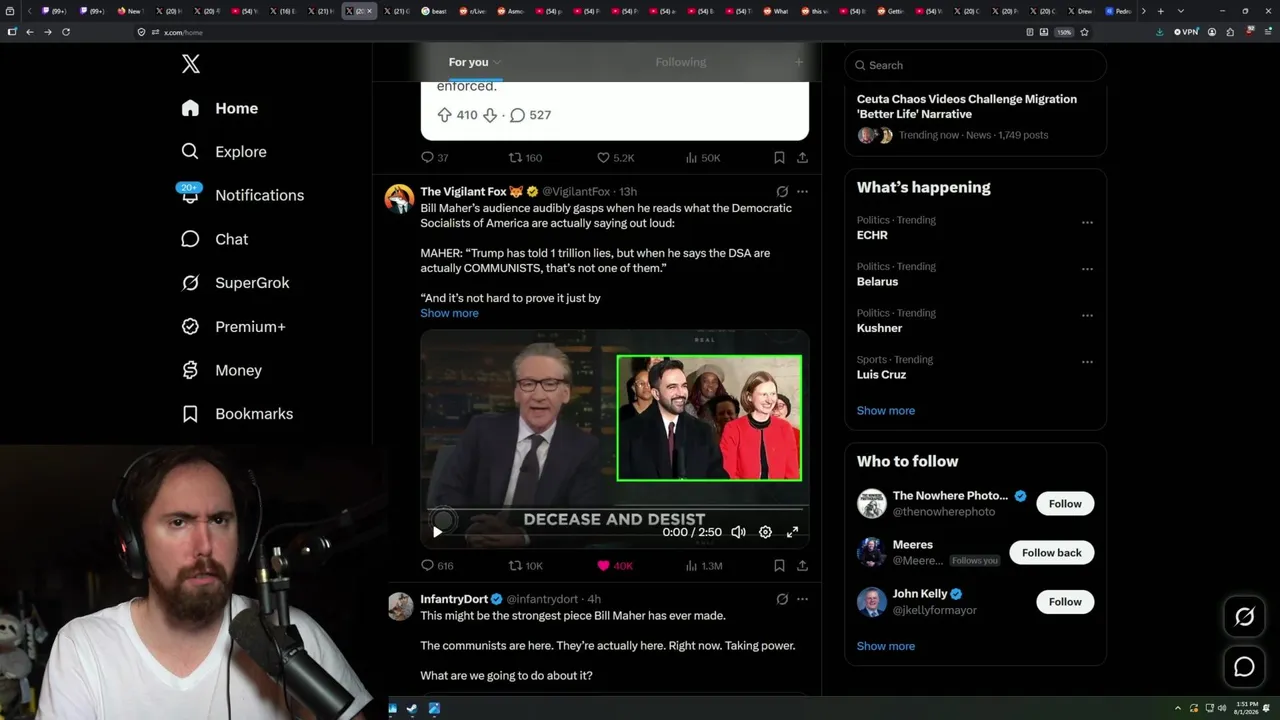Image resolution: width=1280 pixels, height=720 pixels.
Task: Add a new timeline tab with plus
Action: (x=798, y=62)
